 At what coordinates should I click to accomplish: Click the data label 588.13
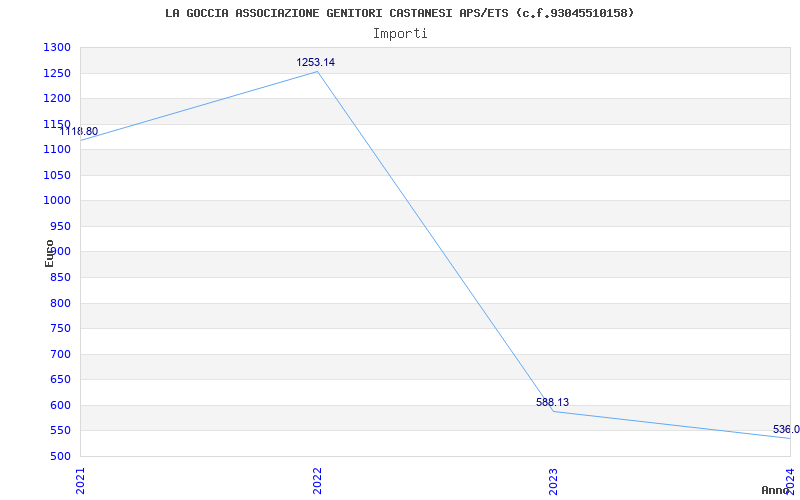(x=553, y=402)
